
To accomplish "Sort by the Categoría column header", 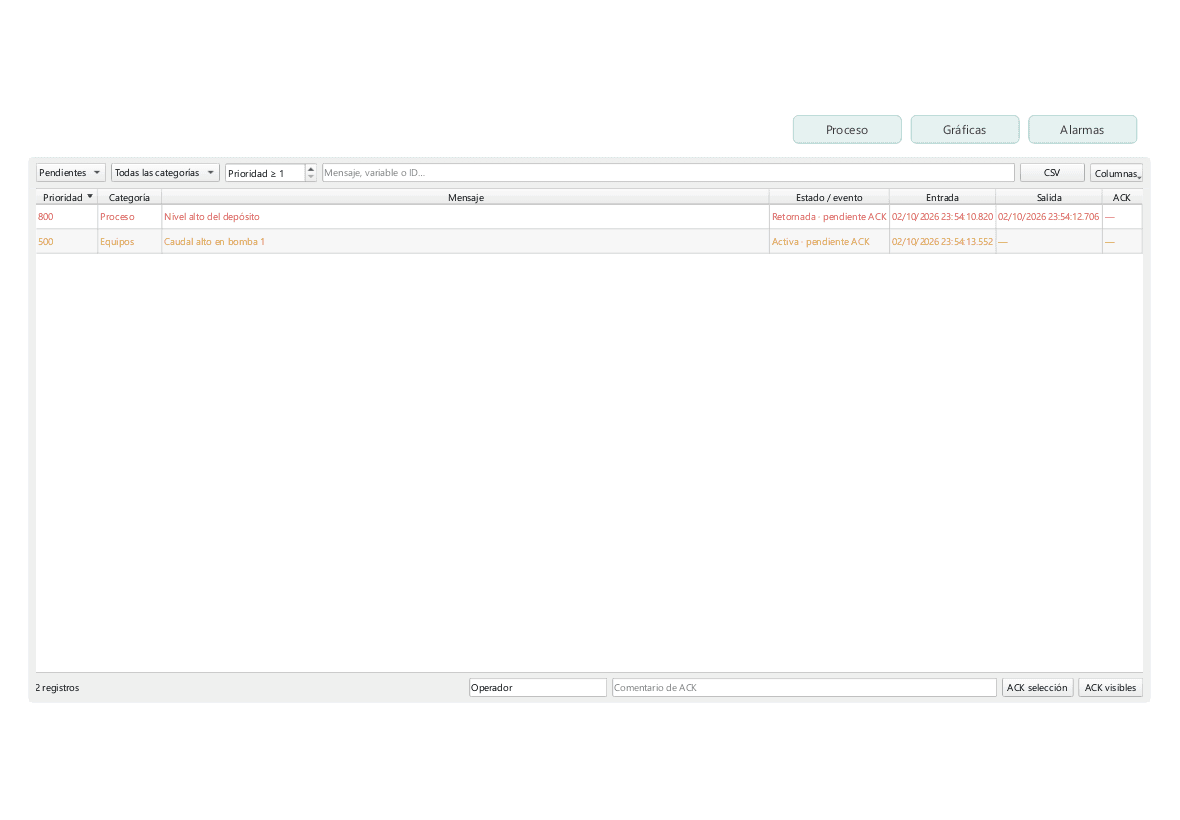I will pyautogui.click(x=129, y=197).
